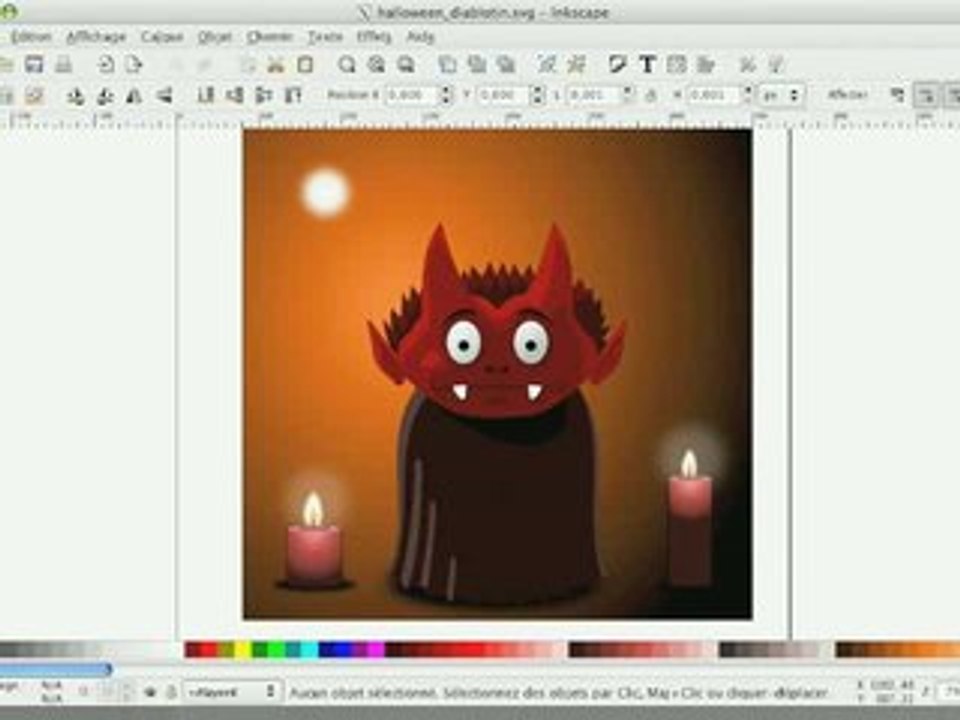Image resolution: width=960 pixels, height=720 pixels.
Task: Lower selection to bottom icon
Action: 205,96
